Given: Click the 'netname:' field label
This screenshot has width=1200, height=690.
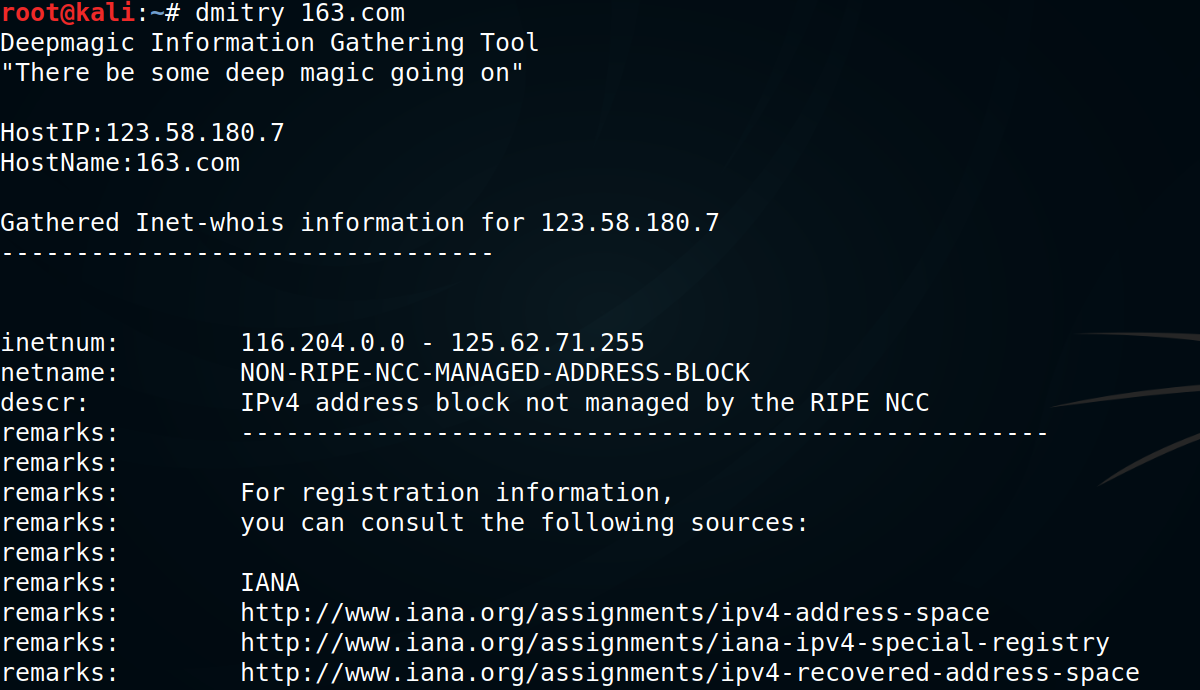Looking at the screenshot, I should click(x=60, y=373).
